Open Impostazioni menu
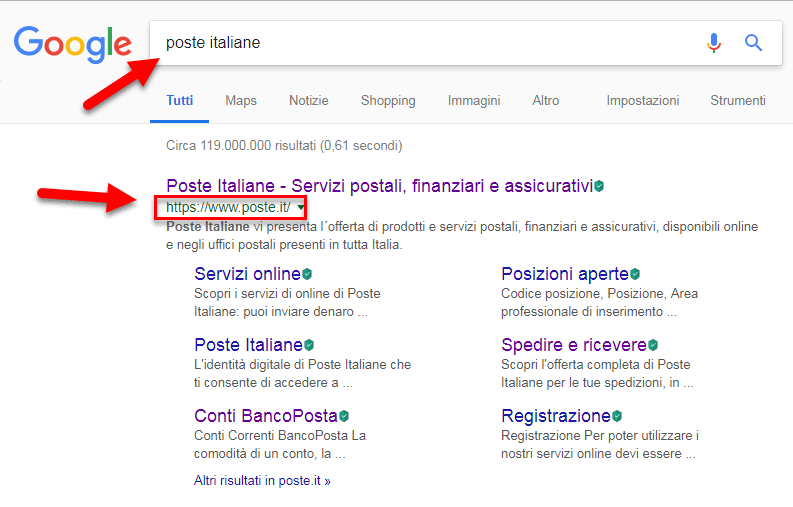793x507 pixels. (643, 101)
